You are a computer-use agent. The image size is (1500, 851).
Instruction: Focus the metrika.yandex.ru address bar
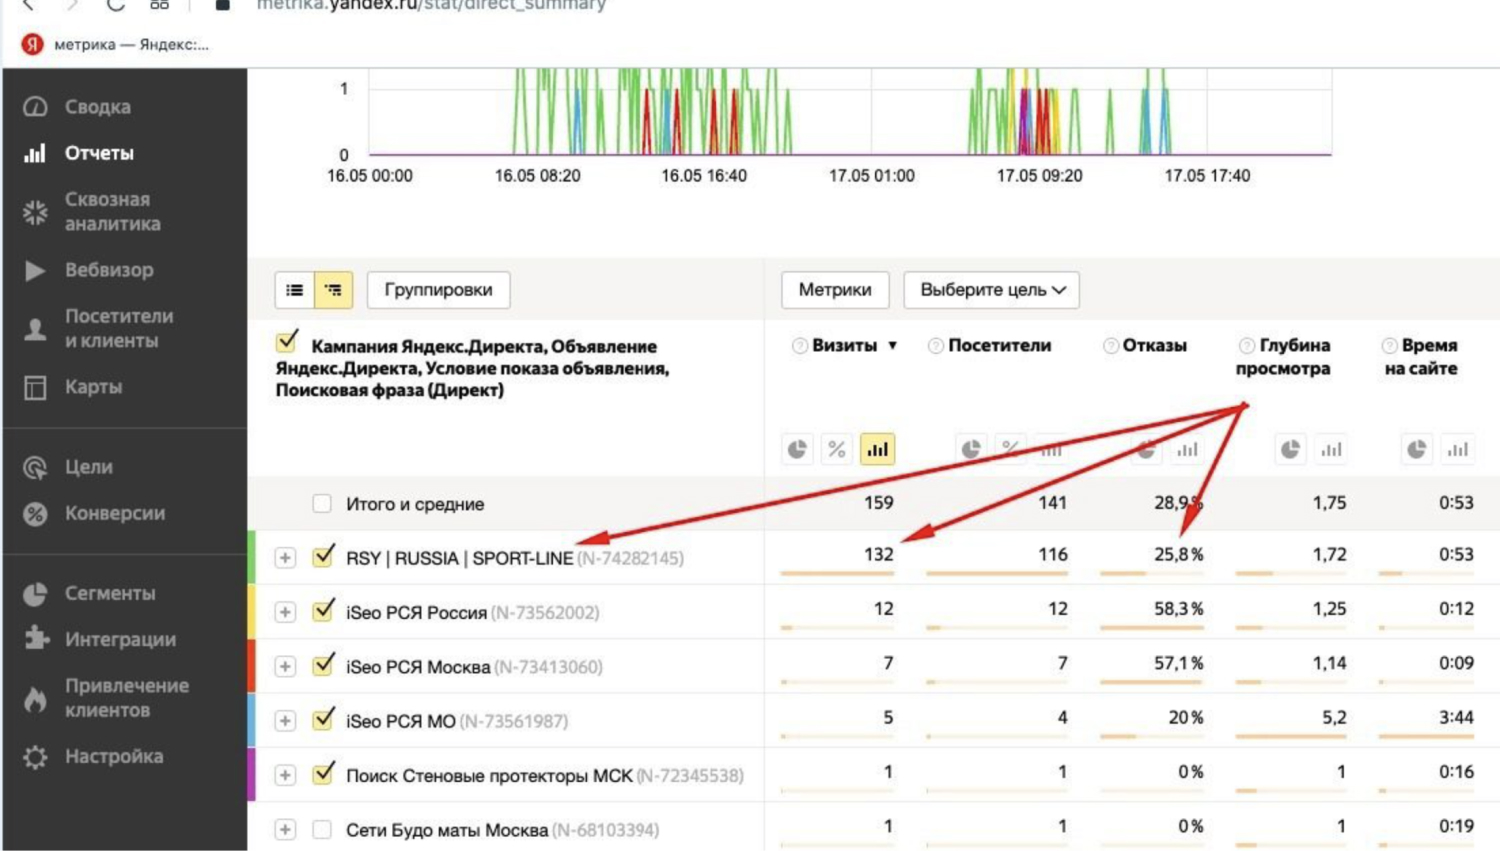(x=431, y=6)
